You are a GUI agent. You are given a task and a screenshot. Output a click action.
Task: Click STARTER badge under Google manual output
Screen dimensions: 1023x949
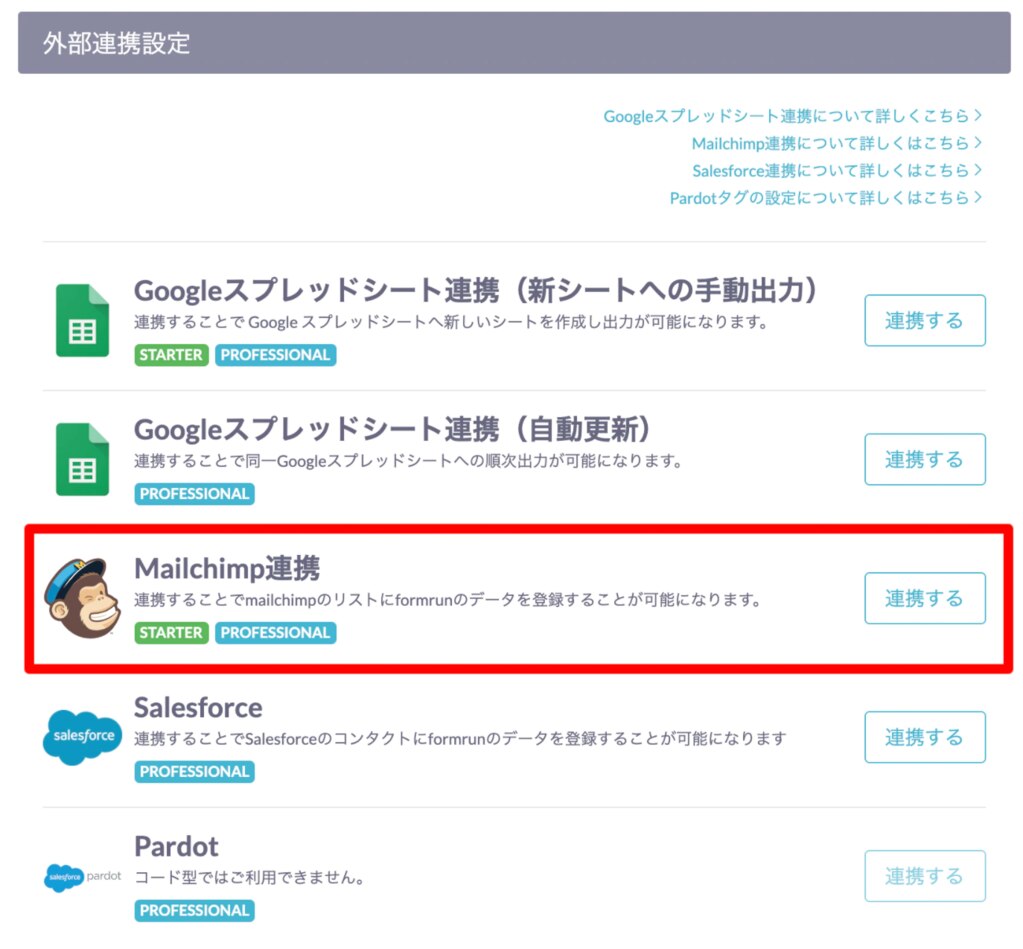pyautogui.click(x=171, y=355)
